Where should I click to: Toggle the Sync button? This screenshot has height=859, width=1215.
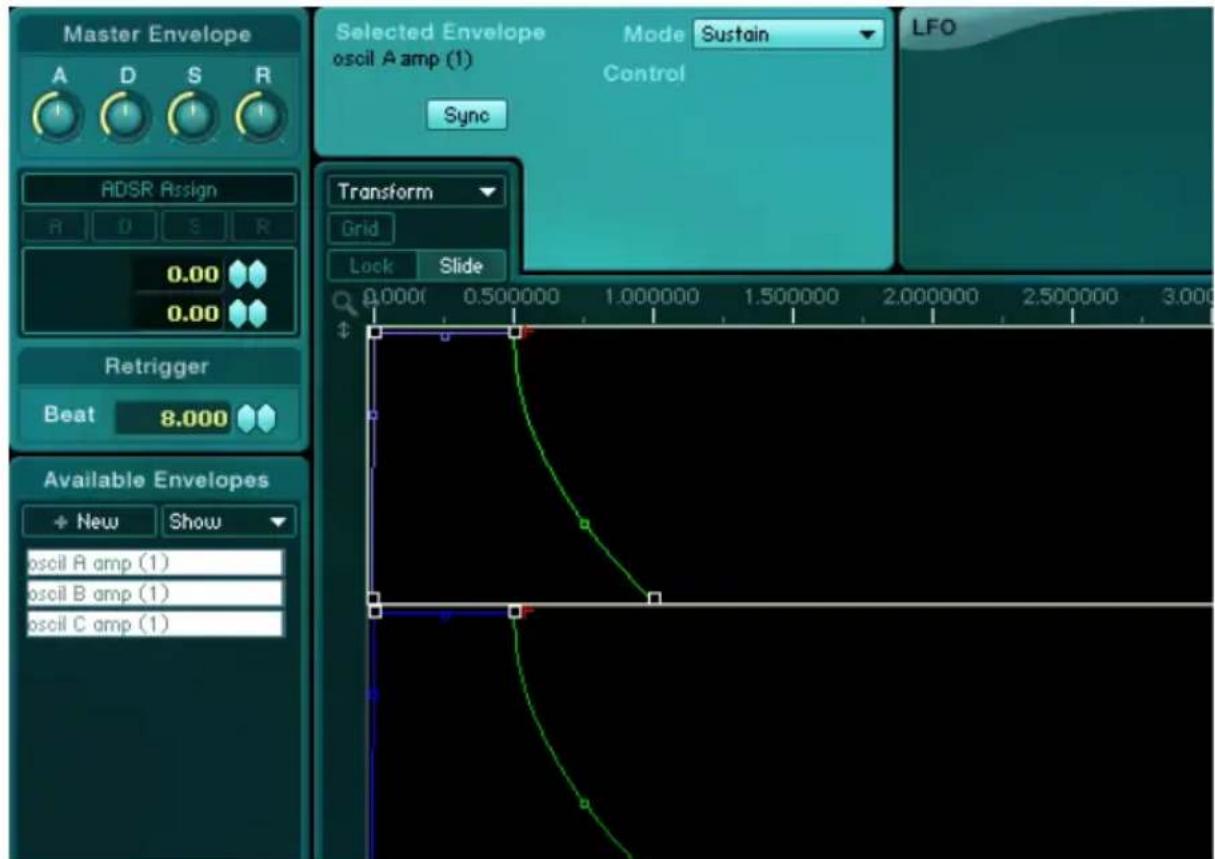467,115
